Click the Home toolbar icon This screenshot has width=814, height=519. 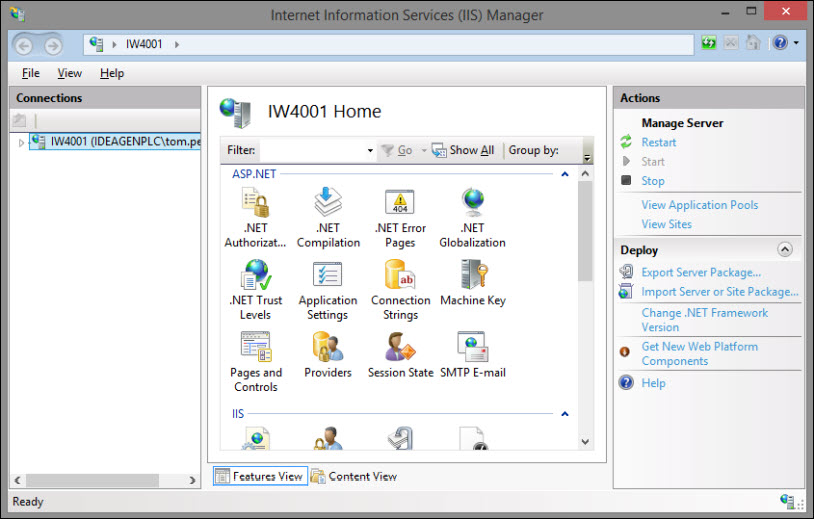pos(753,43)
